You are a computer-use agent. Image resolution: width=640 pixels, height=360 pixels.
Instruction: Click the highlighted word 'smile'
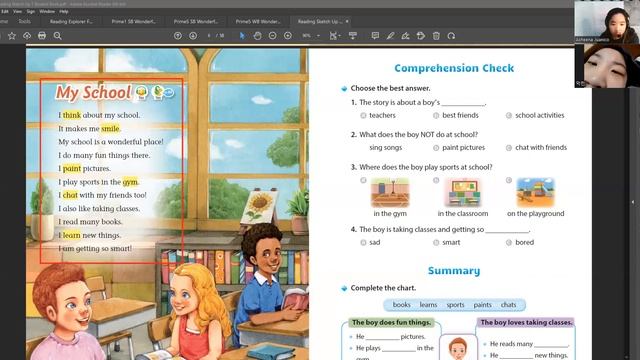pyautogui.click(x=110, y=129)
